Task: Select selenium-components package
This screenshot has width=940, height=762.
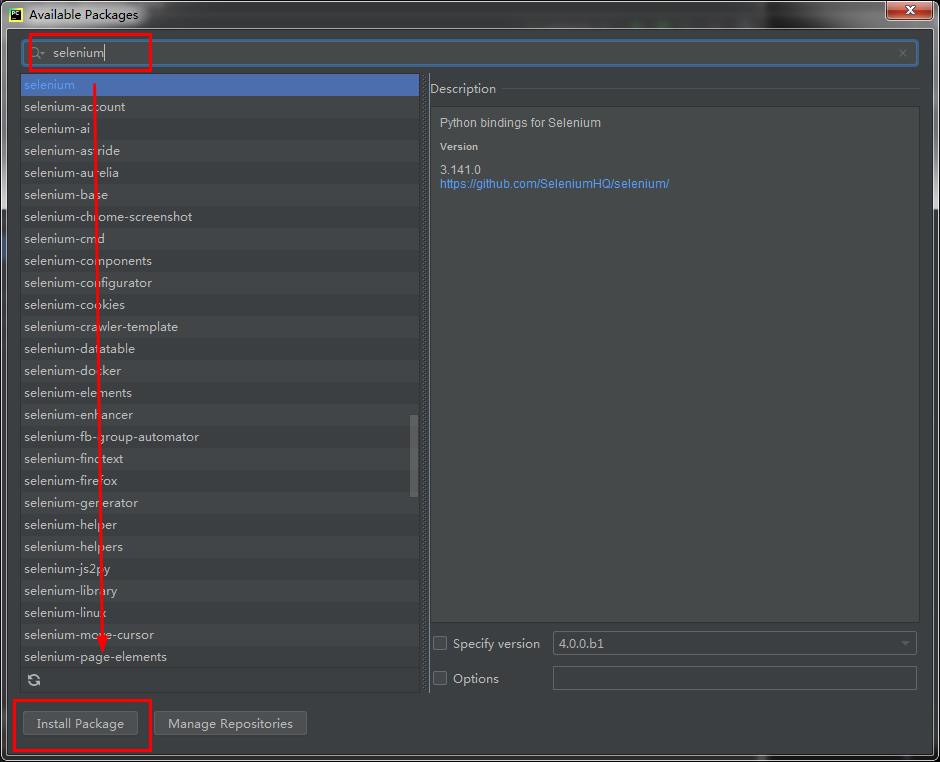Action: [x=219, y=261]
